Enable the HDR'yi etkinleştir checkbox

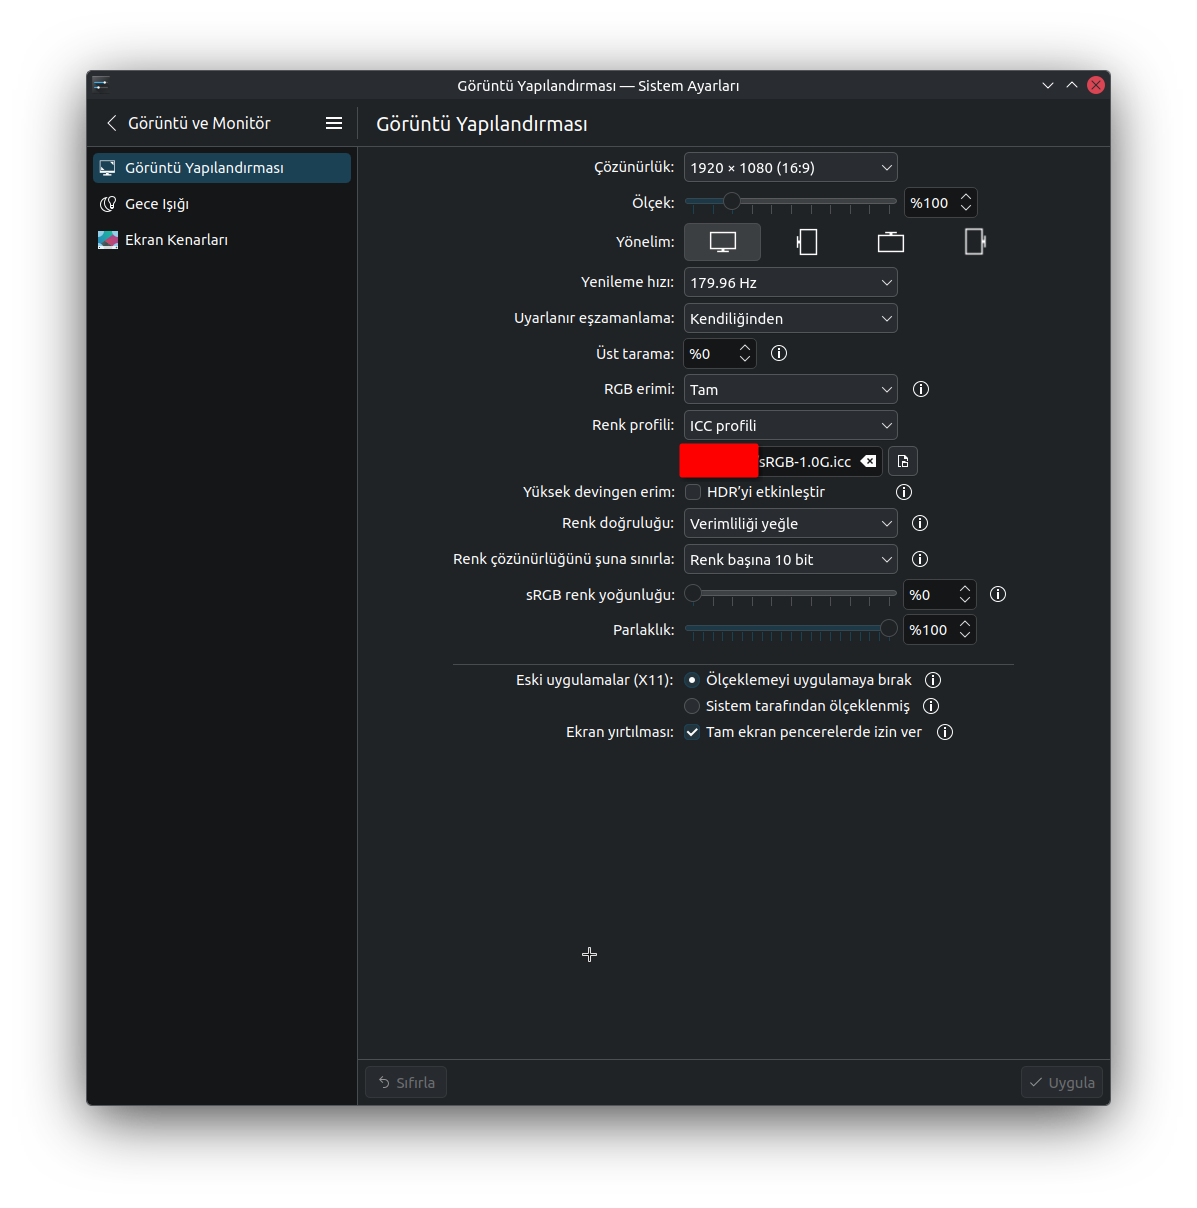click(x=693, y=492)
